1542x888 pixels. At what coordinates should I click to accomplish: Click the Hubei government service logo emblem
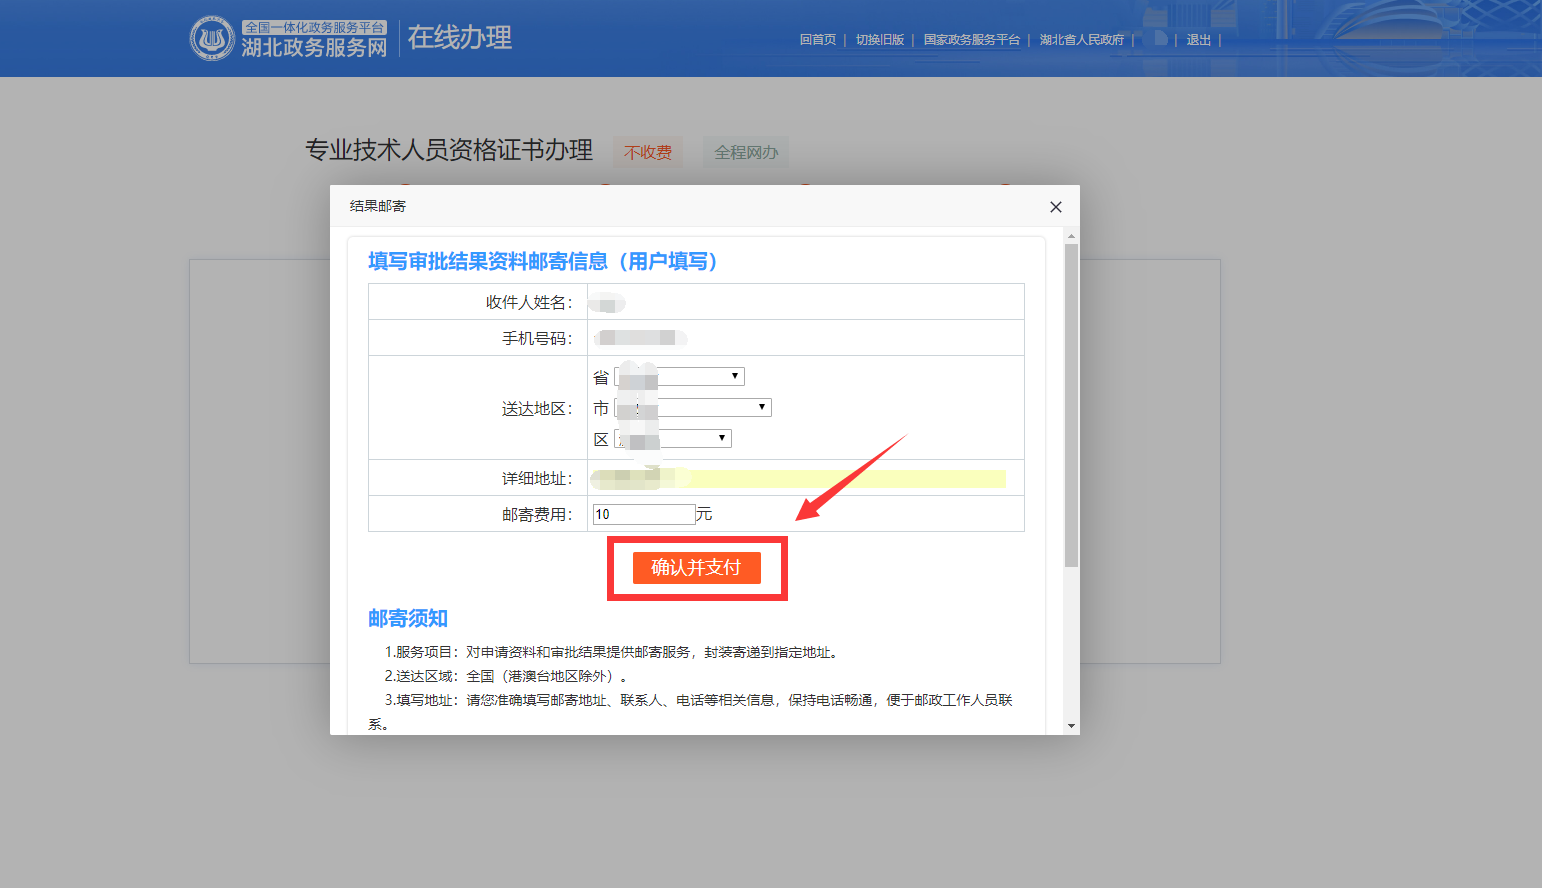(x=212, y=39)
